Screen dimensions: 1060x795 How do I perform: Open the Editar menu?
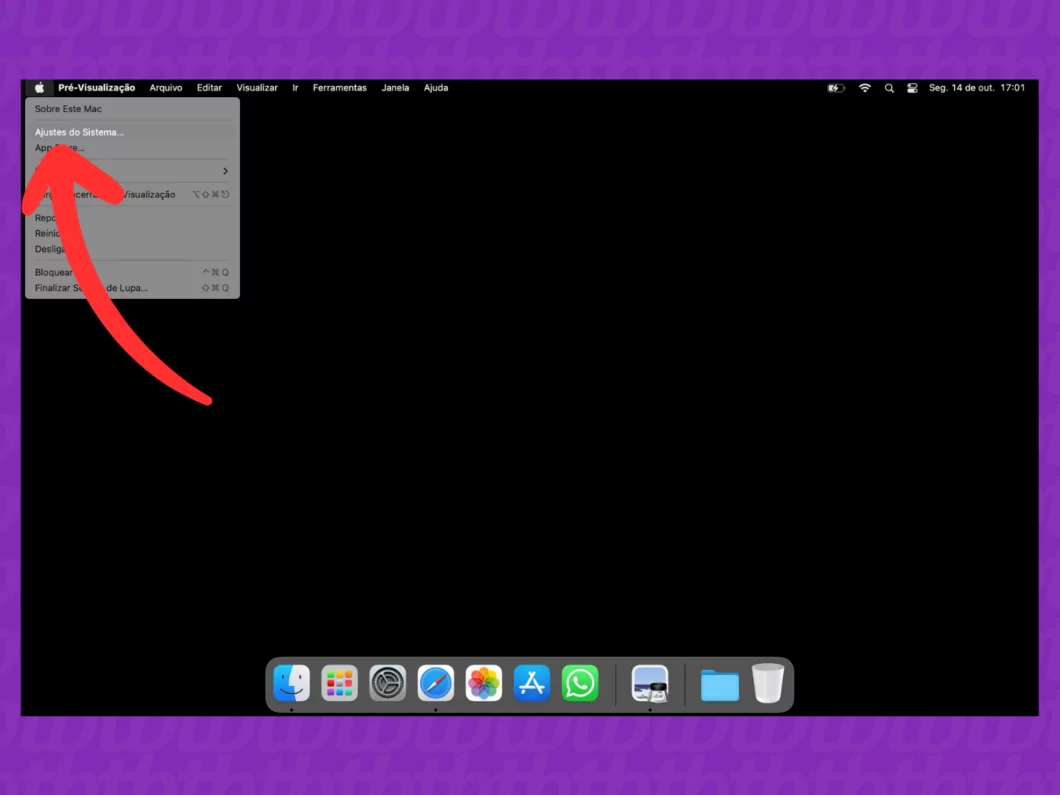coord(209,88)
